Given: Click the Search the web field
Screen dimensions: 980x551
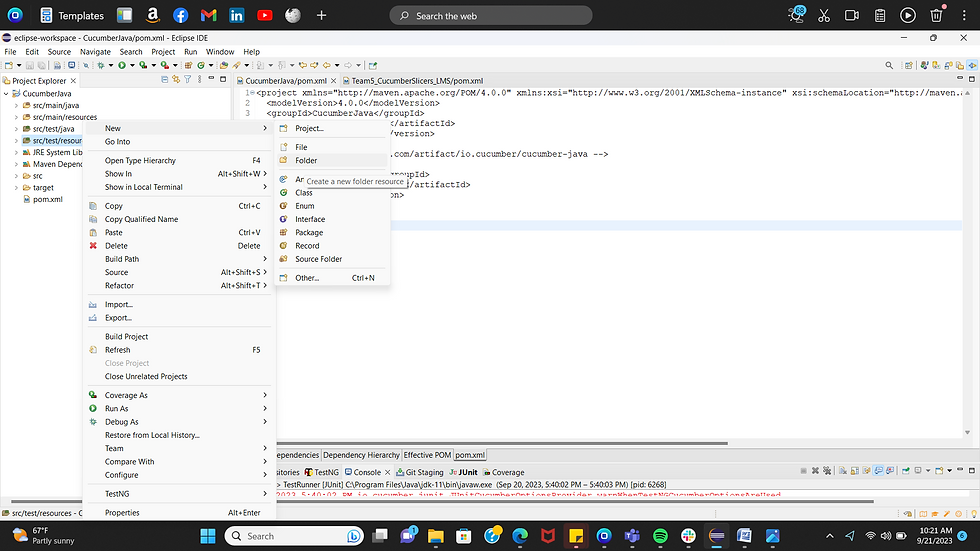Looking at the screenshot, I should point(491,16).
